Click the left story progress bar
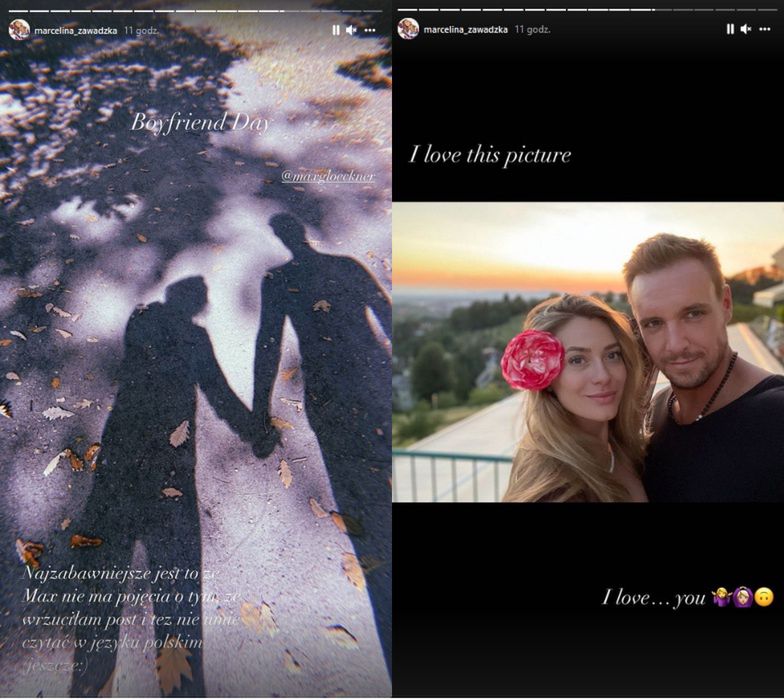This screenshot has width=784, height=700. (196, 10)
